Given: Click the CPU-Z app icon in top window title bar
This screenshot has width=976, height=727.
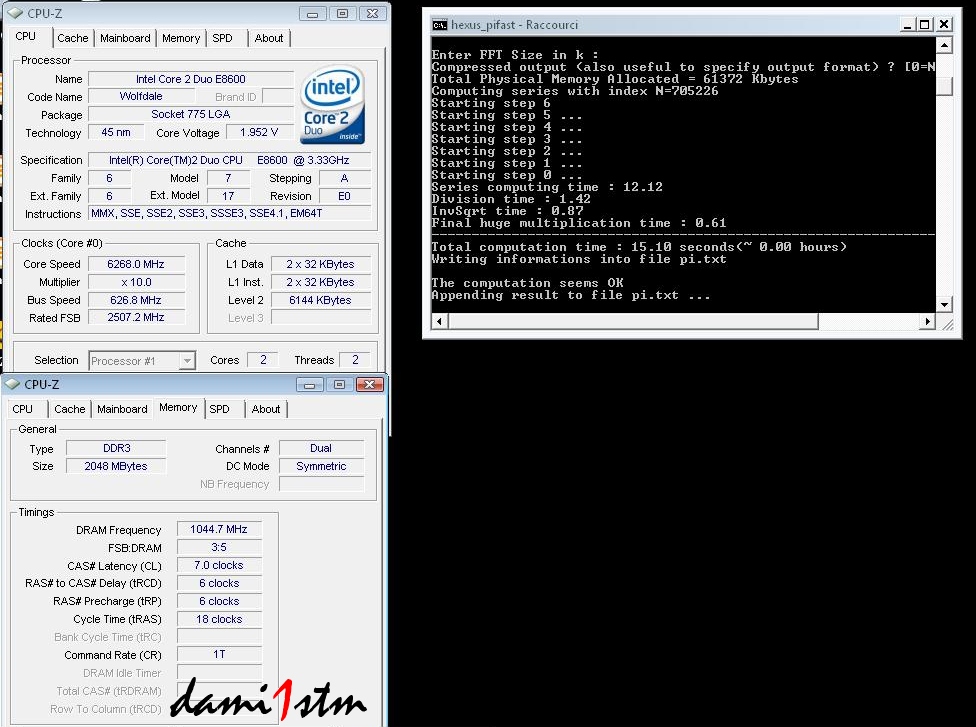Looking at the screenshot, I should (15, 13).
